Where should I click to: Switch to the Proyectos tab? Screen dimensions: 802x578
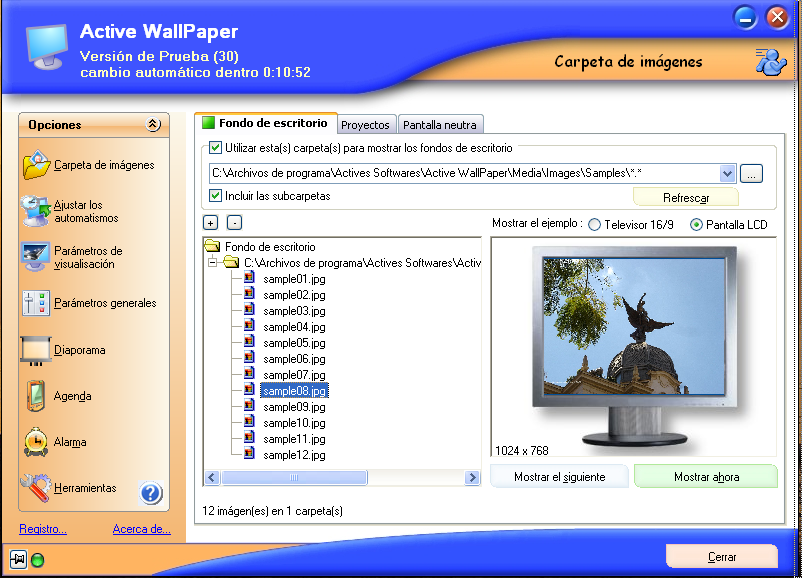click(365, 125)
